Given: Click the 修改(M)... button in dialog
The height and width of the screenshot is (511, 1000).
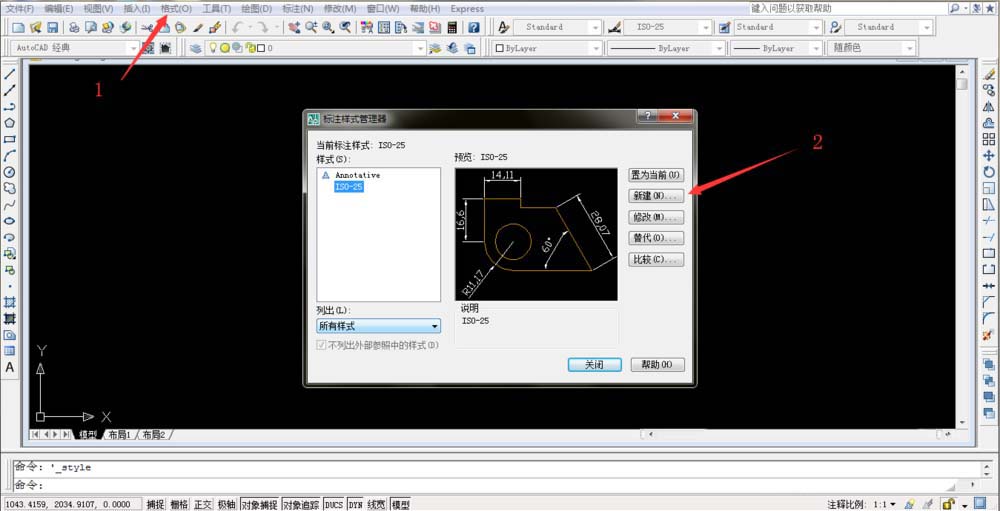Looking at the screenshot, I should (656, 217).
